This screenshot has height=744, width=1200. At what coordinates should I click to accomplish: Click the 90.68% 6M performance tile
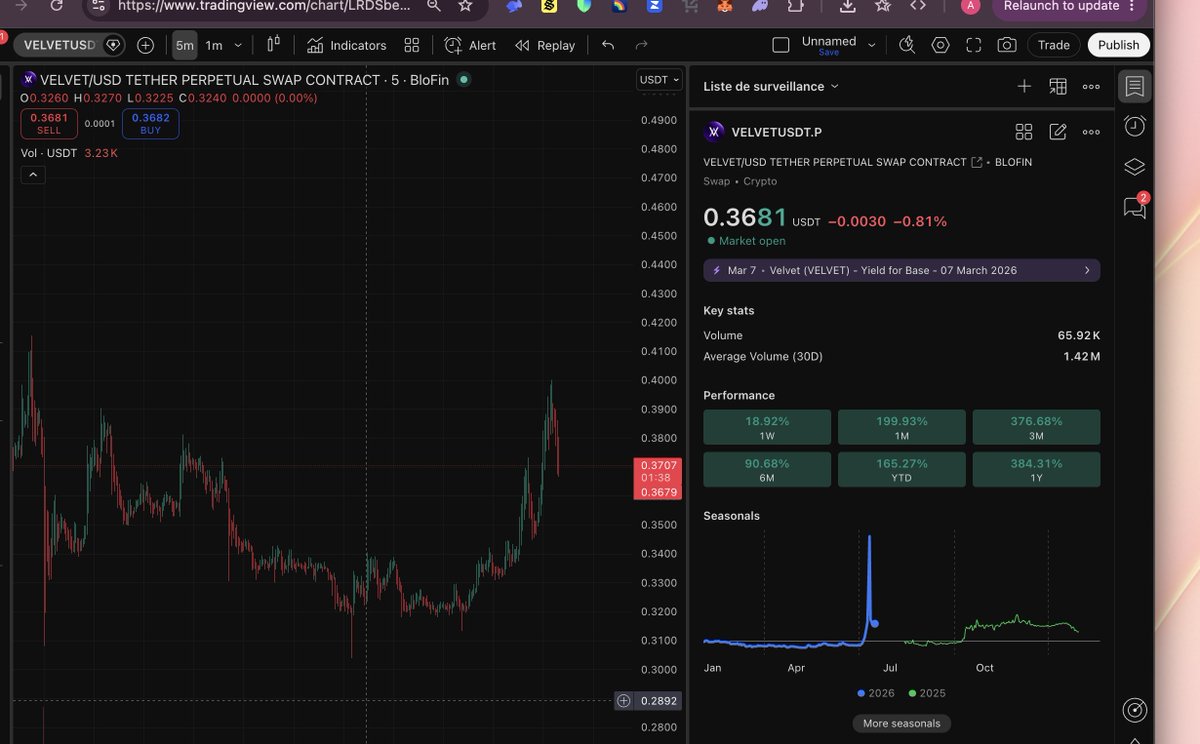pyautogui.click(x=767, y=470)
